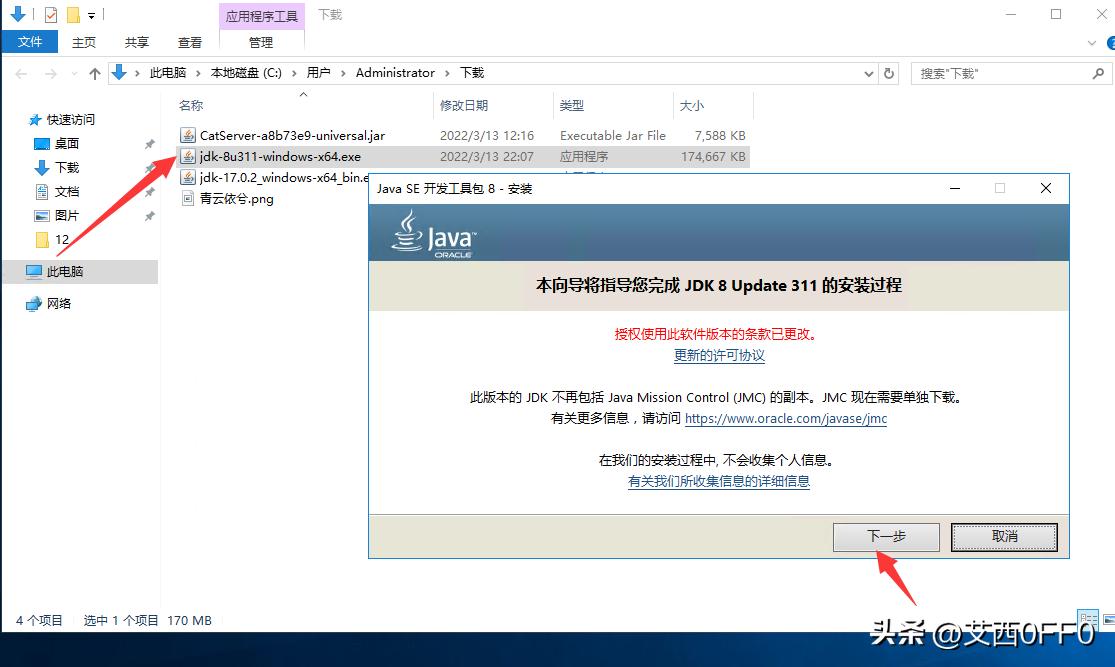Click the 名称 column sort arrow
The width and height of the screenshot is (1115, 667).
pyautogui.click(x=303, y=96)
